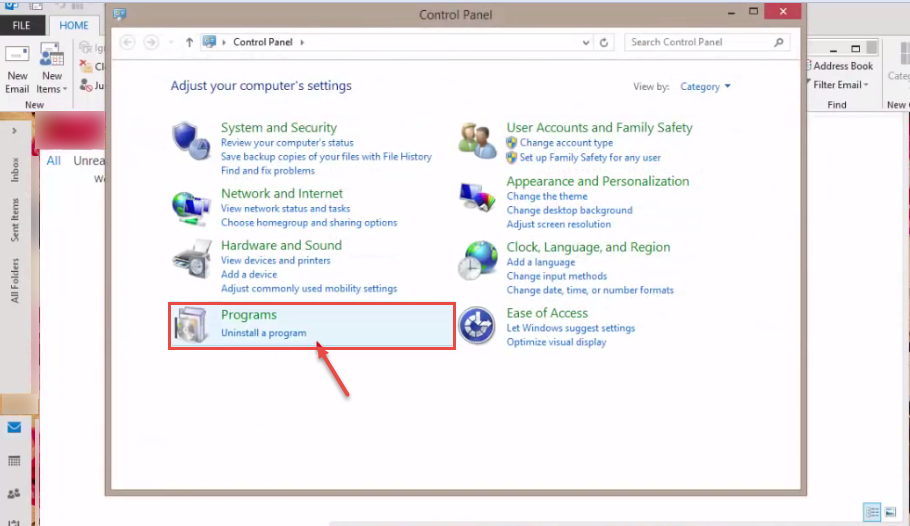Screen dimensions: 910x526
Task: Open the Programs category link
Action: click(248, 315)
